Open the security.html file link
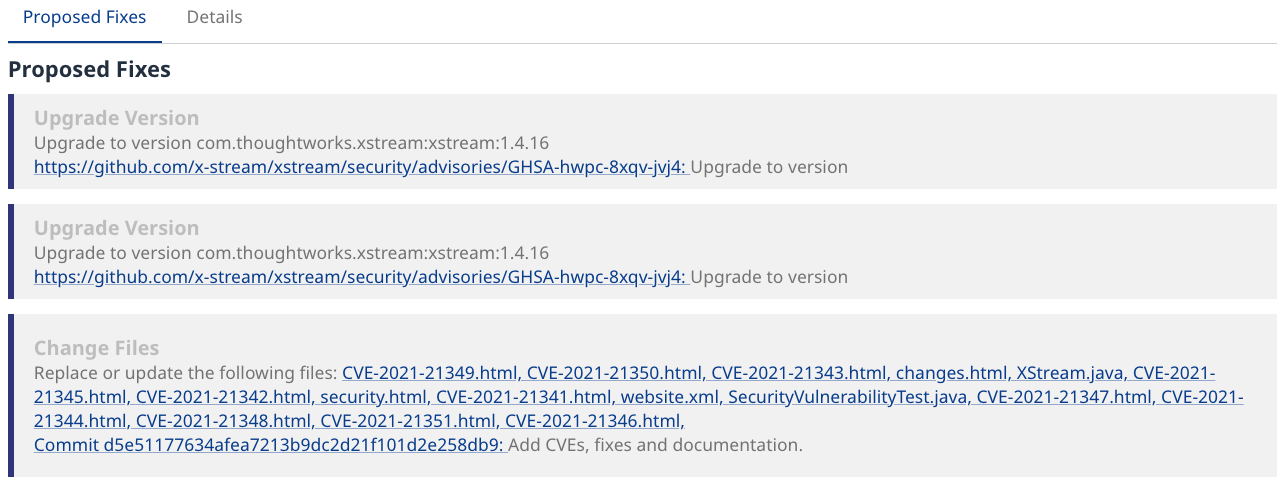1277x490 pixels. click(x=373, y=397)
